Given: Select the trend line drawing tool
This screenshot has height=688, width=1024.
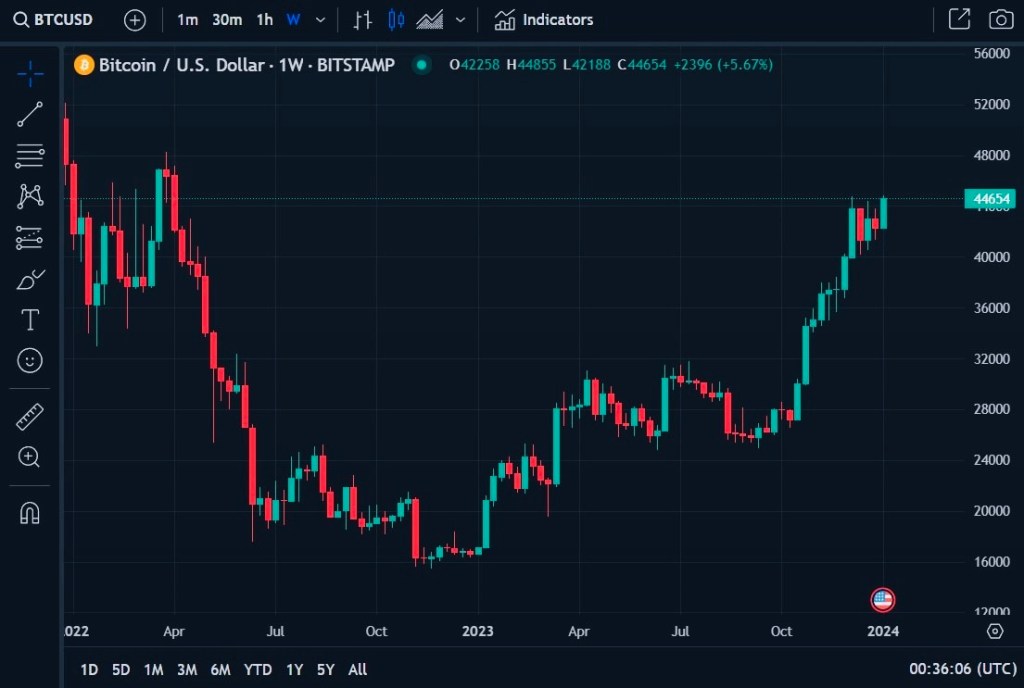Looking at the screenshot, I should pyautogui.click(x=30, y=114).
